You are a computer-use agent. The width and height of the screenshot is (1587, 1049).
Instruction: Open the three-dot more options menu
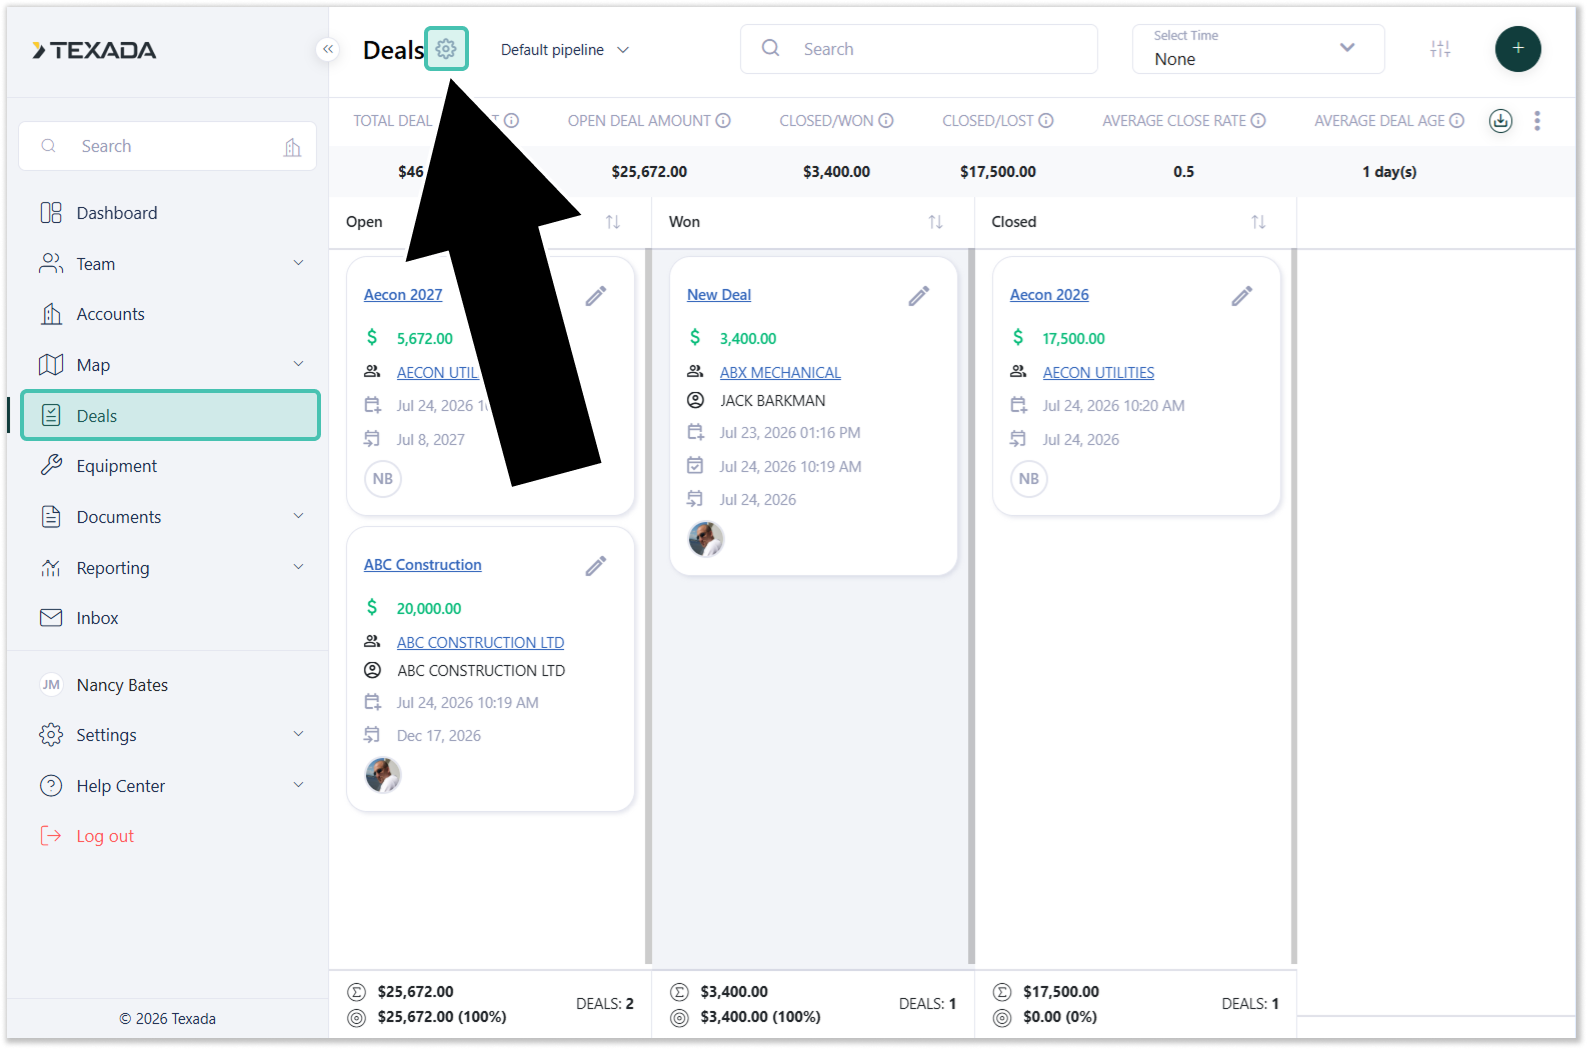(1537, 121)
